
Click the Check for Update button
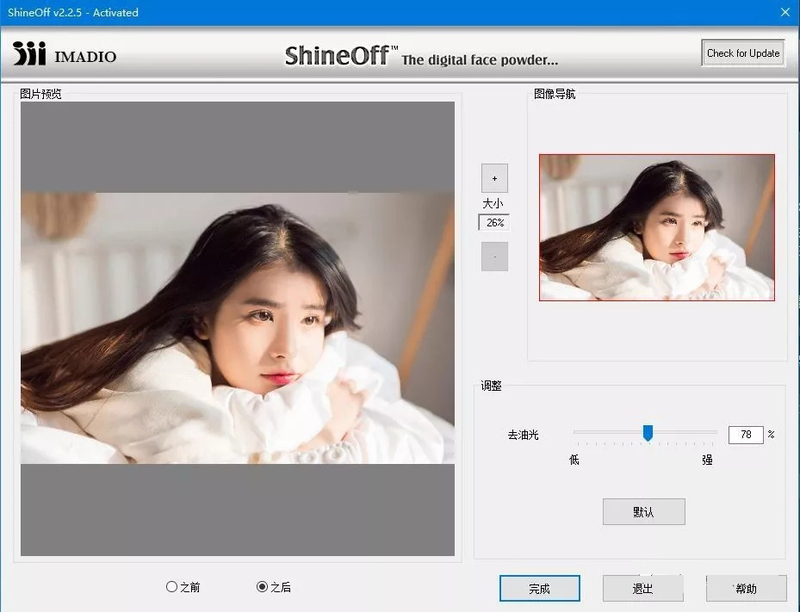point(743,53)
